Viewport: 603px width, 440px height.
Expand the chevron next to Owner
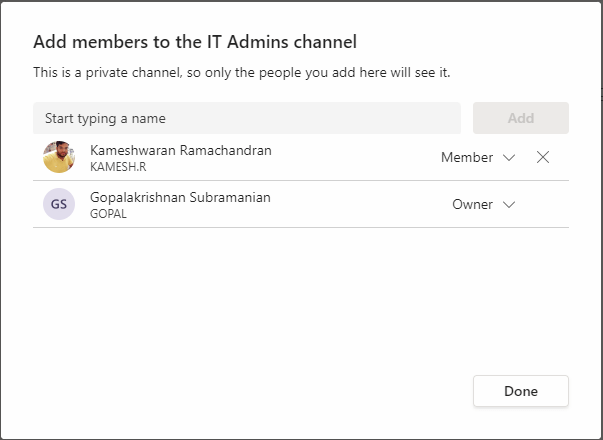[x=509, y=204]
